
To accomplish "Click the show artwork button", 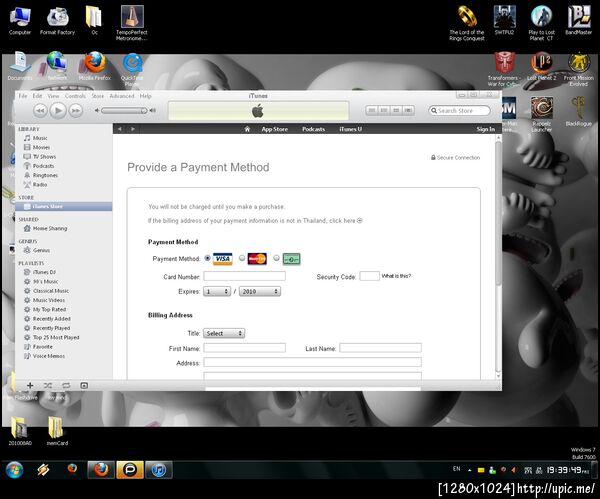I will click(84, 385).
